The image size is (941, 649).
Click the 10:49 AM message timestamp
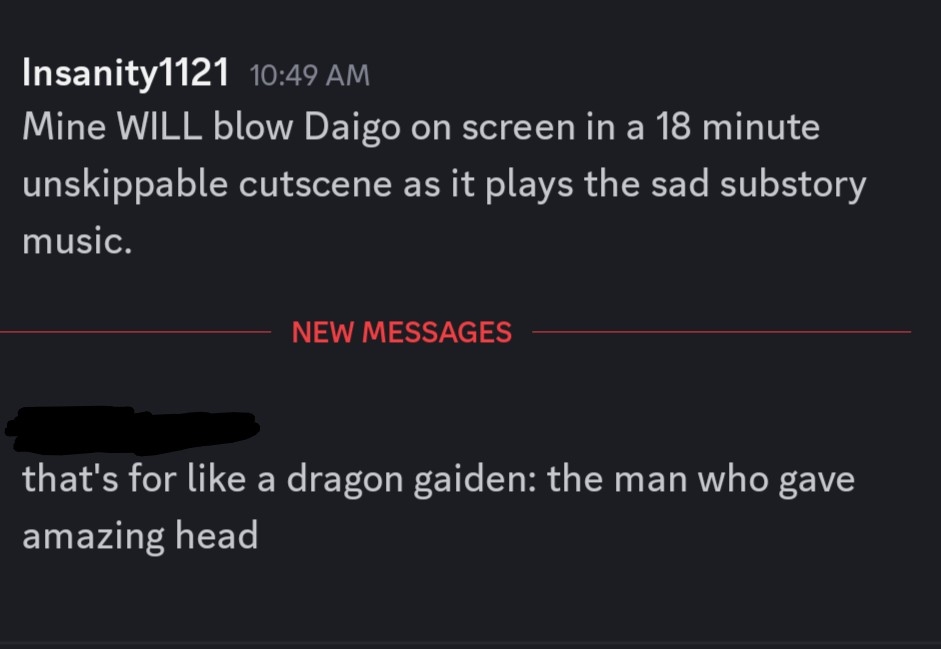[310, 76]
